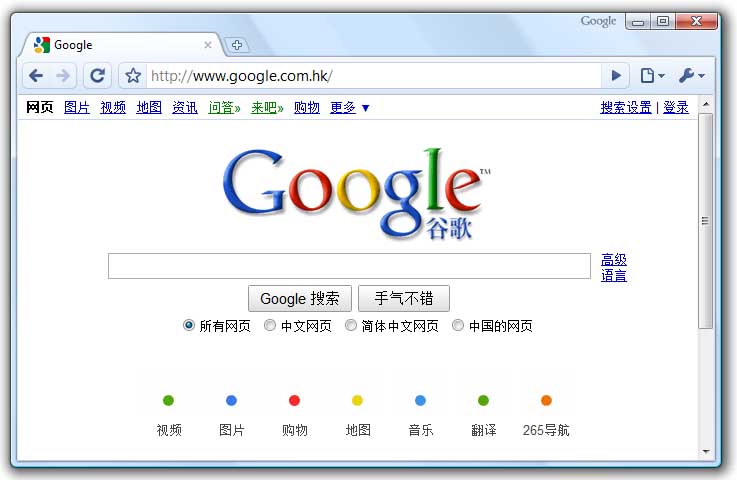This screenshot has width=737, height=480.
Task: Click the red dot above 购物
Action: tap(294, 401)
